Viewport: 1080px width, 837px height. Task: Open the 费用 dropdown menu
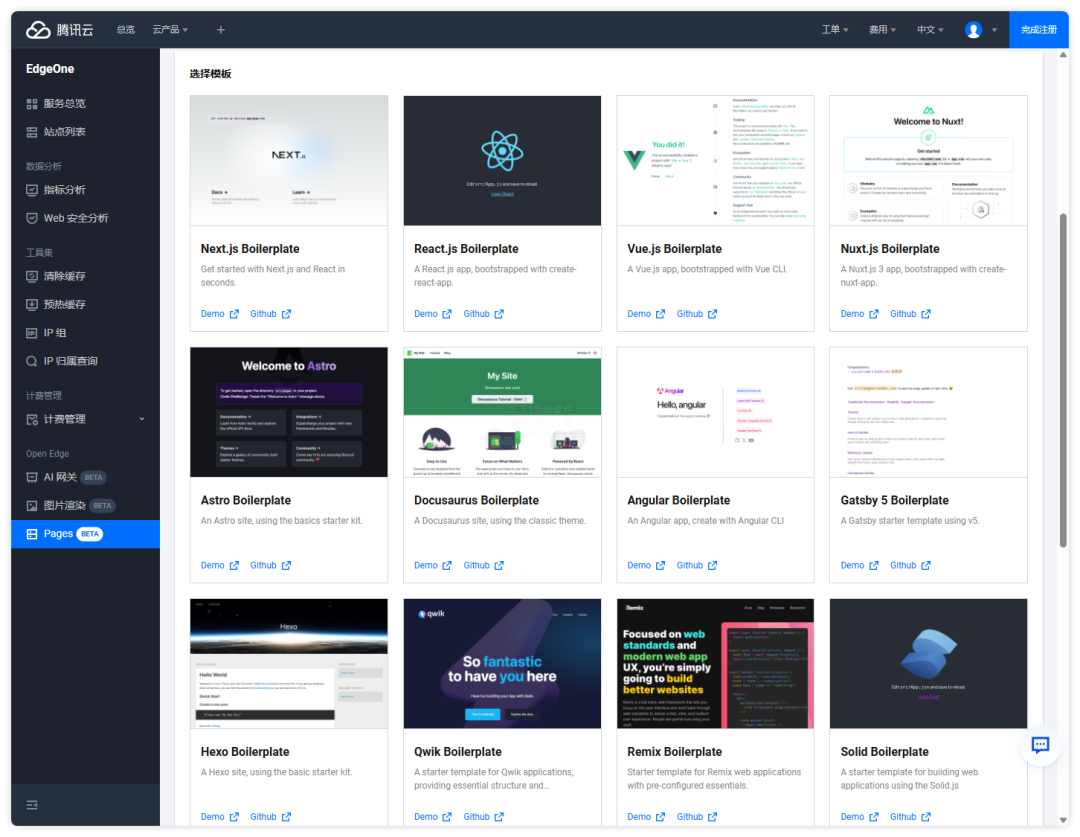pyautogui.click(x=882, y=30)
